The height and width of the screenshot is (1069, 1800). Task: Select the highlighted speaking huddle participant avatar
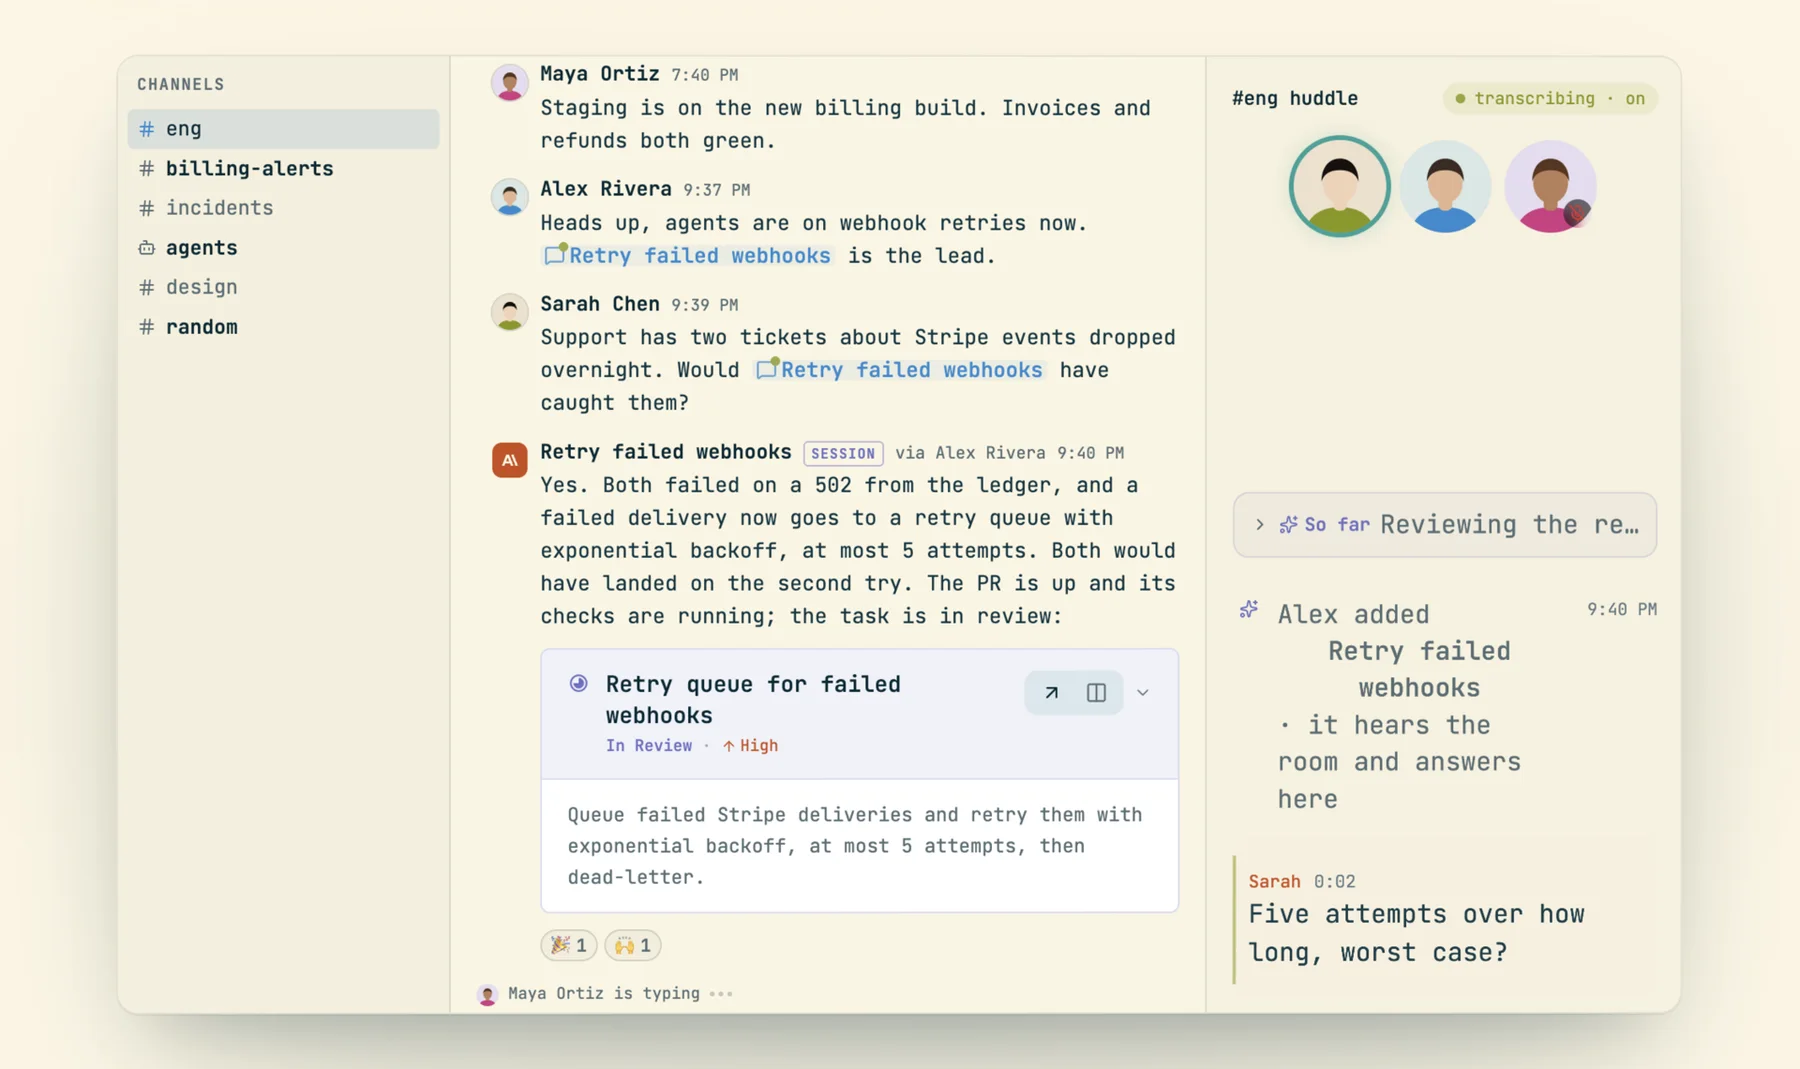[1339, 186]
